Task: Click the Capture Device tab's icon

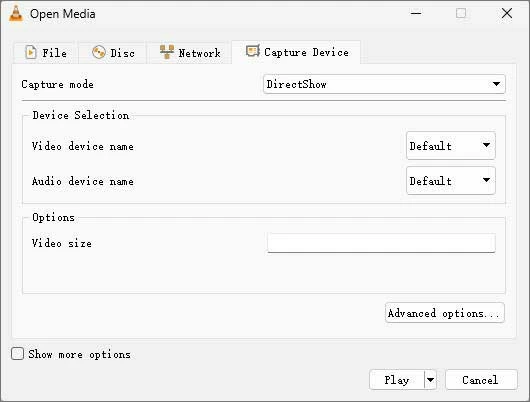Action: tap(253, 51)
